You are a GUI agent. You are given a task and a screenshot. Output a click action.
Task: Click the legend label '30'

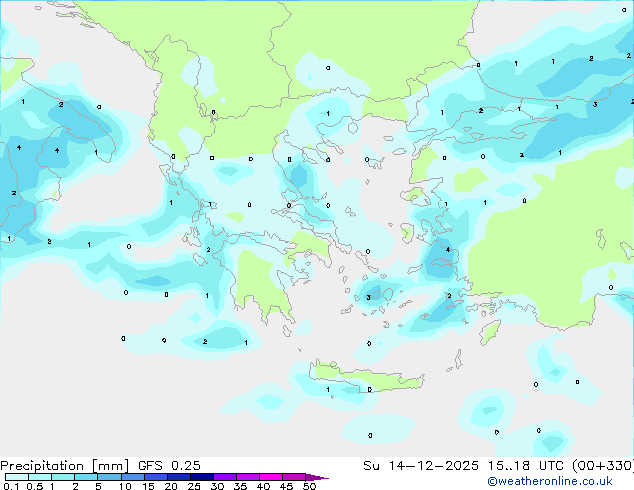[x=217, y=486]
